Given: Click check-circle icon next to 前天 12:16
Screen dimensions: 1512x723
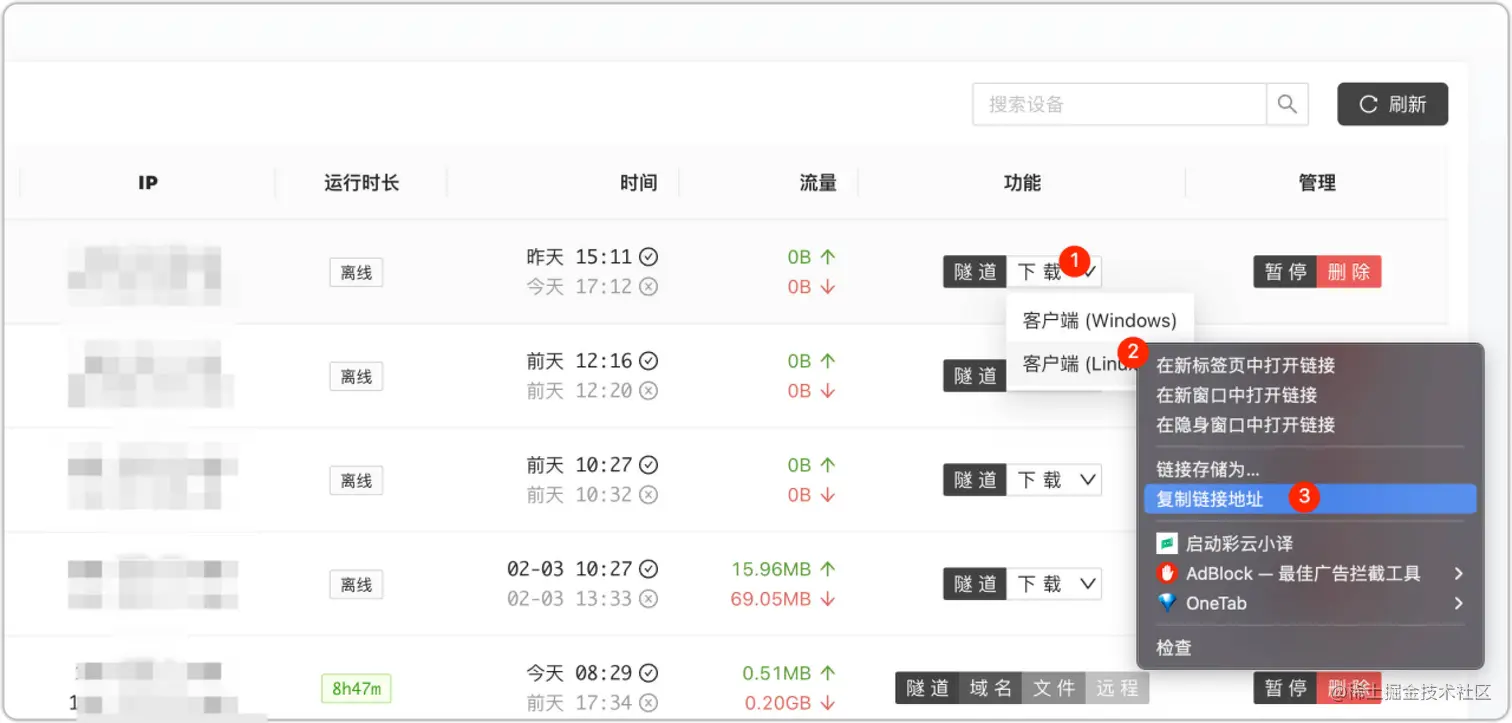Looking at the screenshot, I should pos(648,361).
